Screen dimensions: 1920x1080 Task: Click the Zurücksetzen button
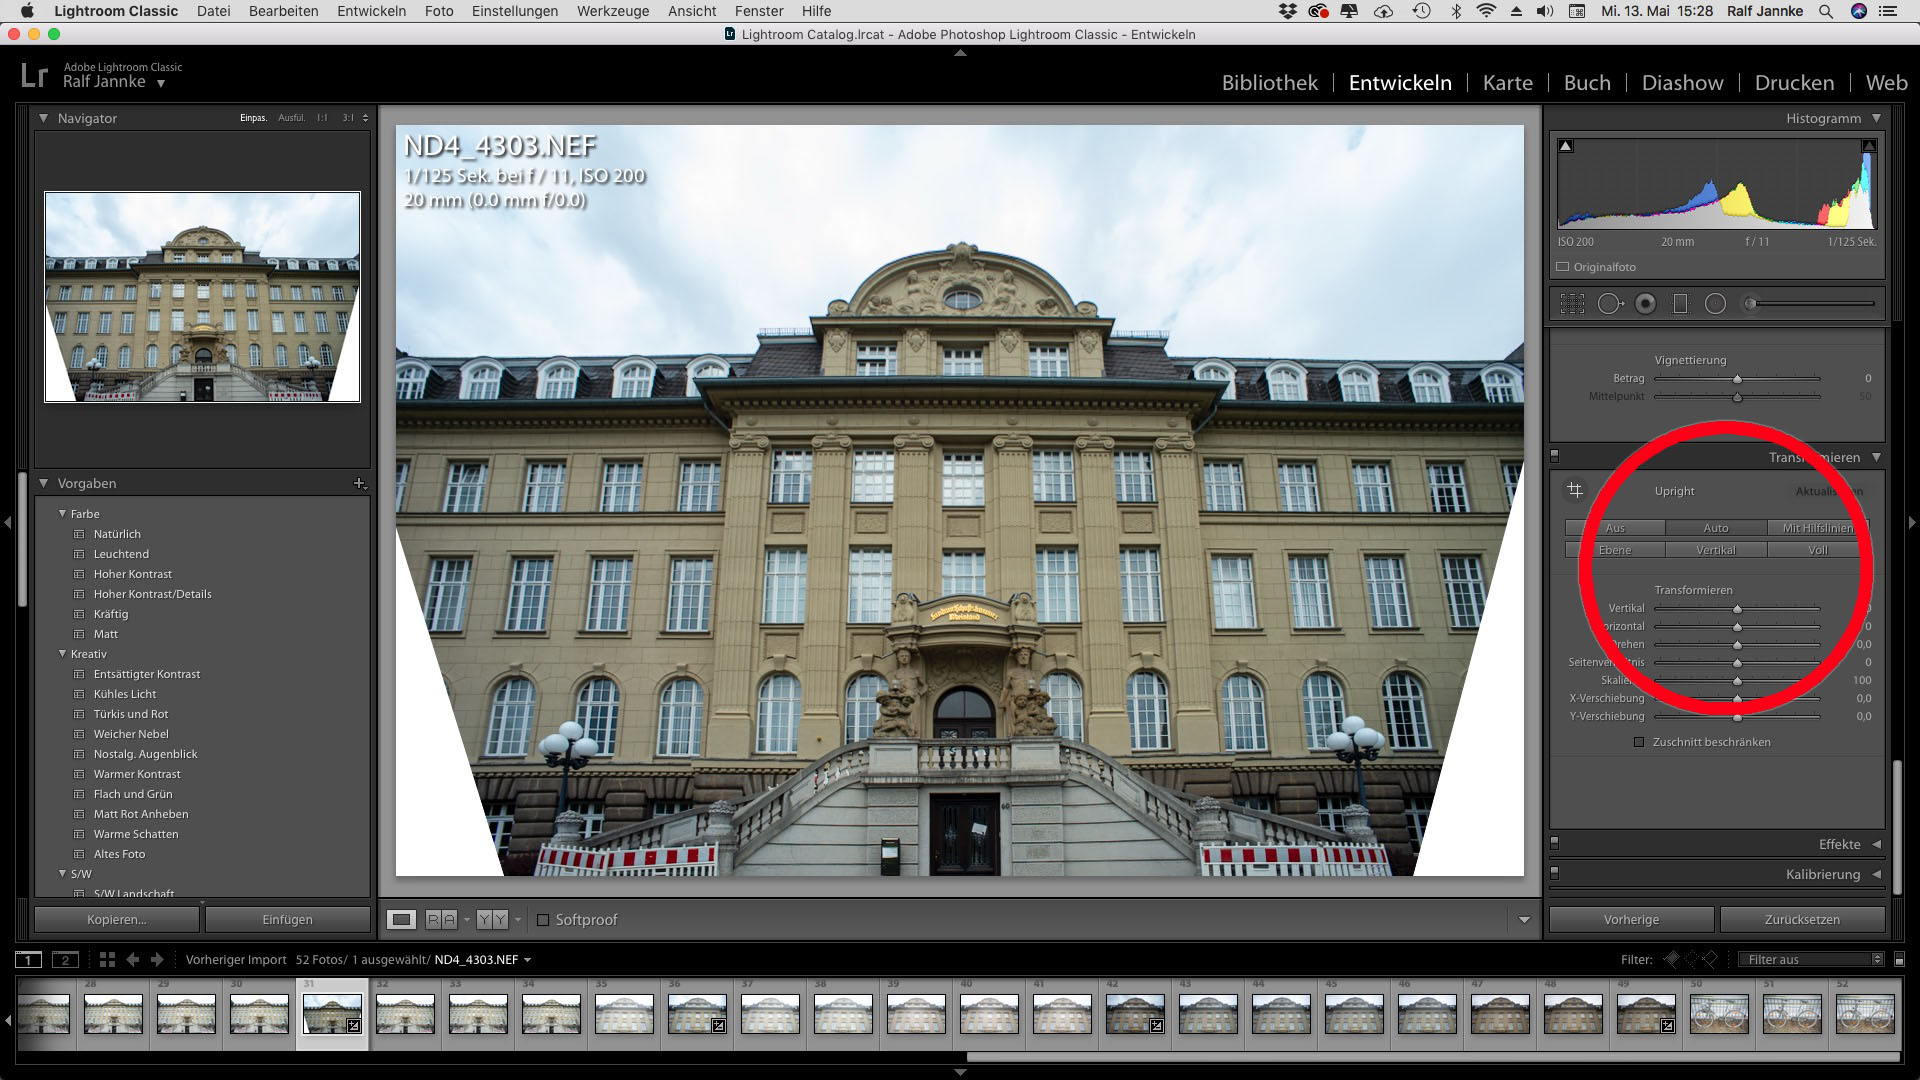1801,920
